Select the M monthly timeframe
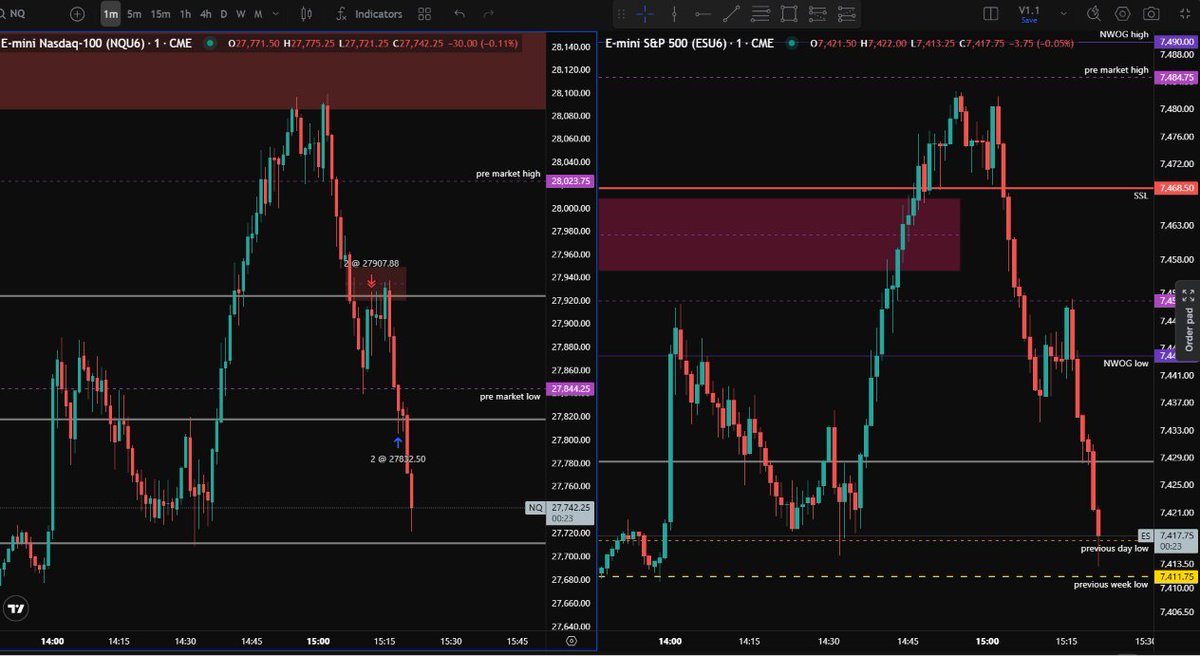Image resolution: width=1200 pixels, height=656 pixels. click(258, 14)
